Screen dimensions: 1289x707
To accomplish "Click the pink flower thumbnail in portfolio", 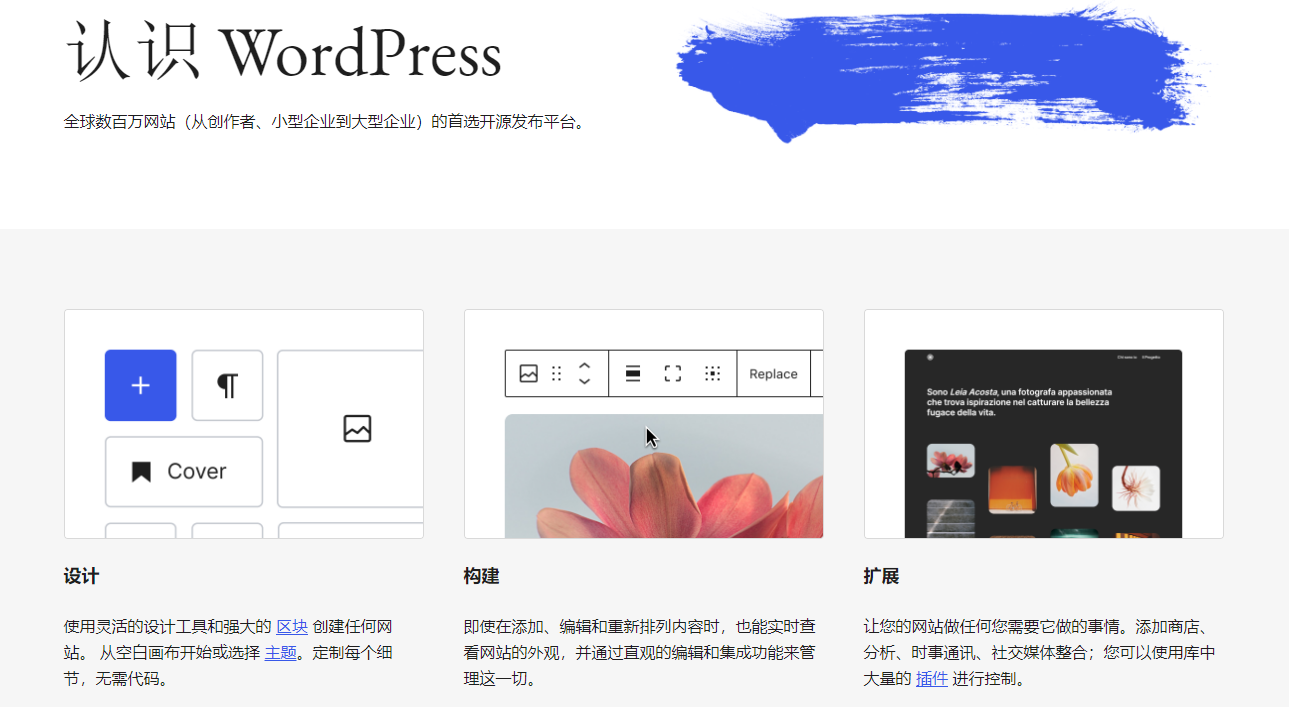I will pos(951,461).
